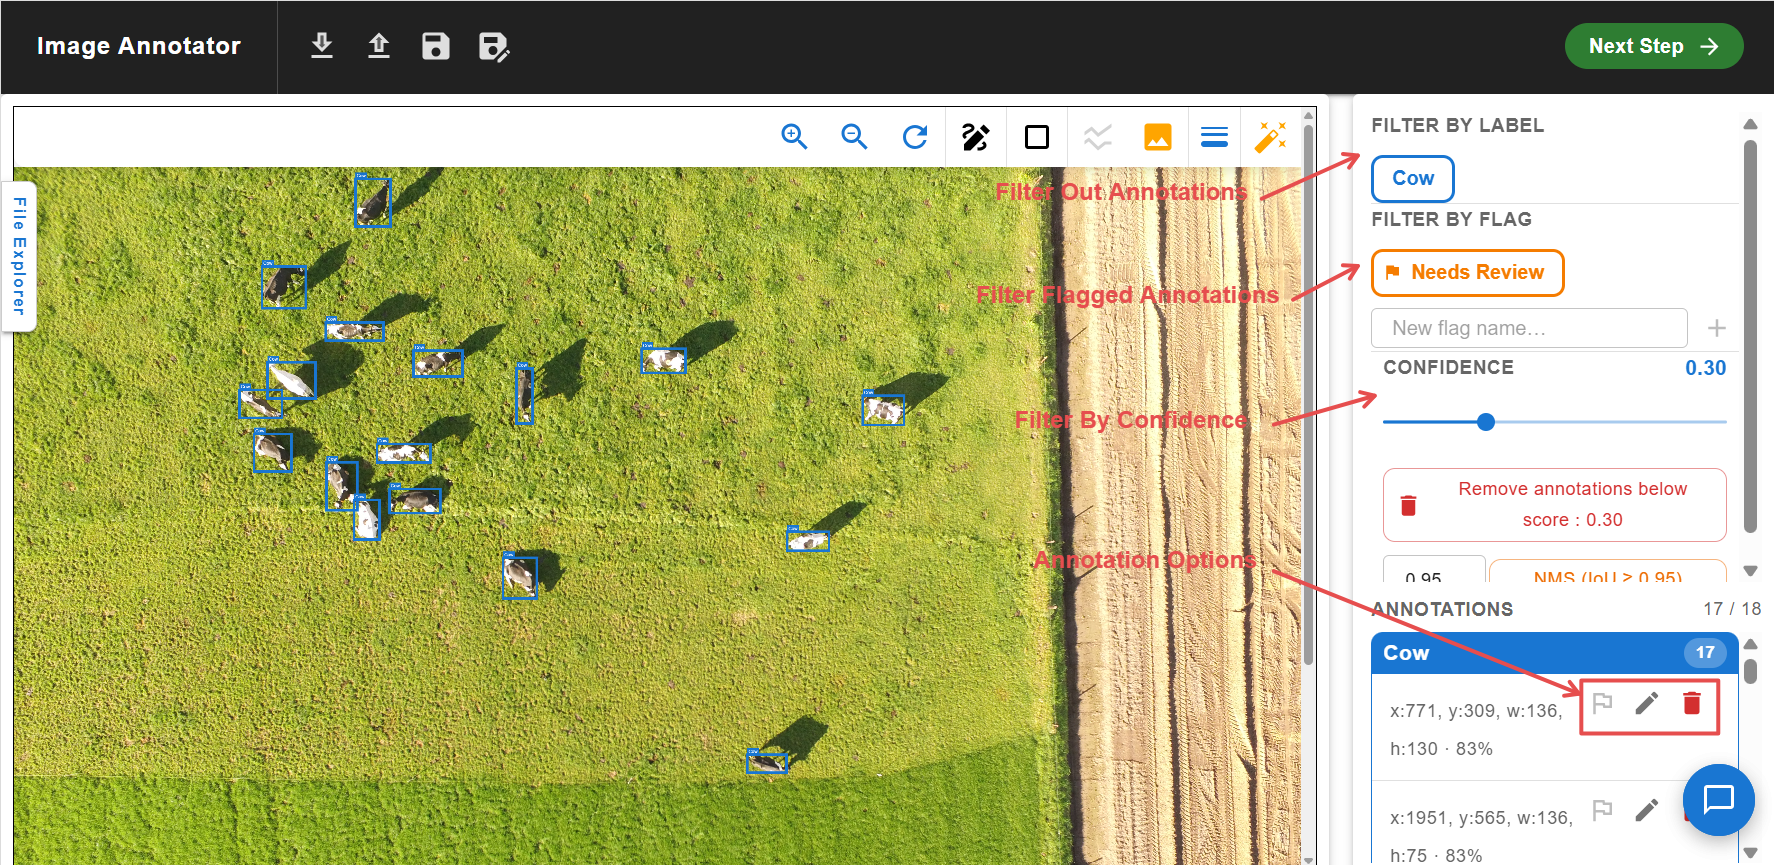The width and height of the screenshot is (1774, 865).
Task: Open the blue lines menu icon
Action: tap(1214, 137)
